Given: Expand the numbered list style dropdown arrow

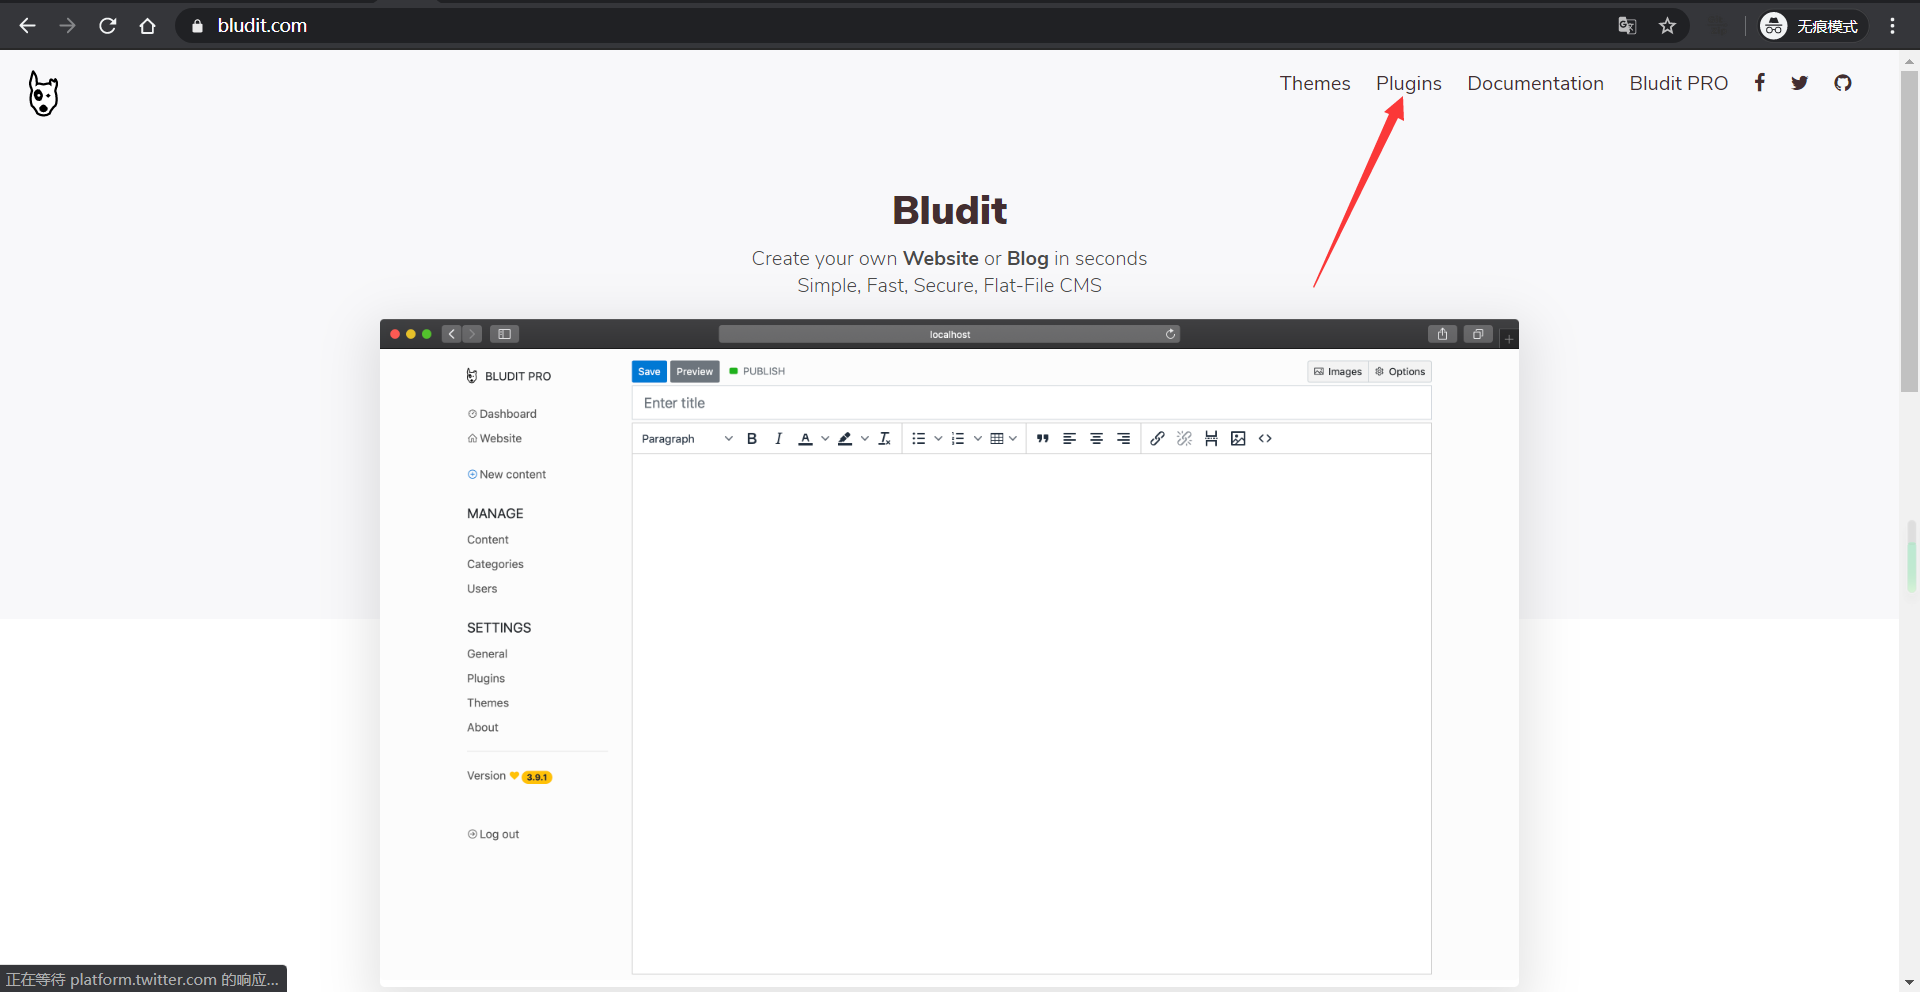Looking at the screenshot, I should click(x=978, y=439).
